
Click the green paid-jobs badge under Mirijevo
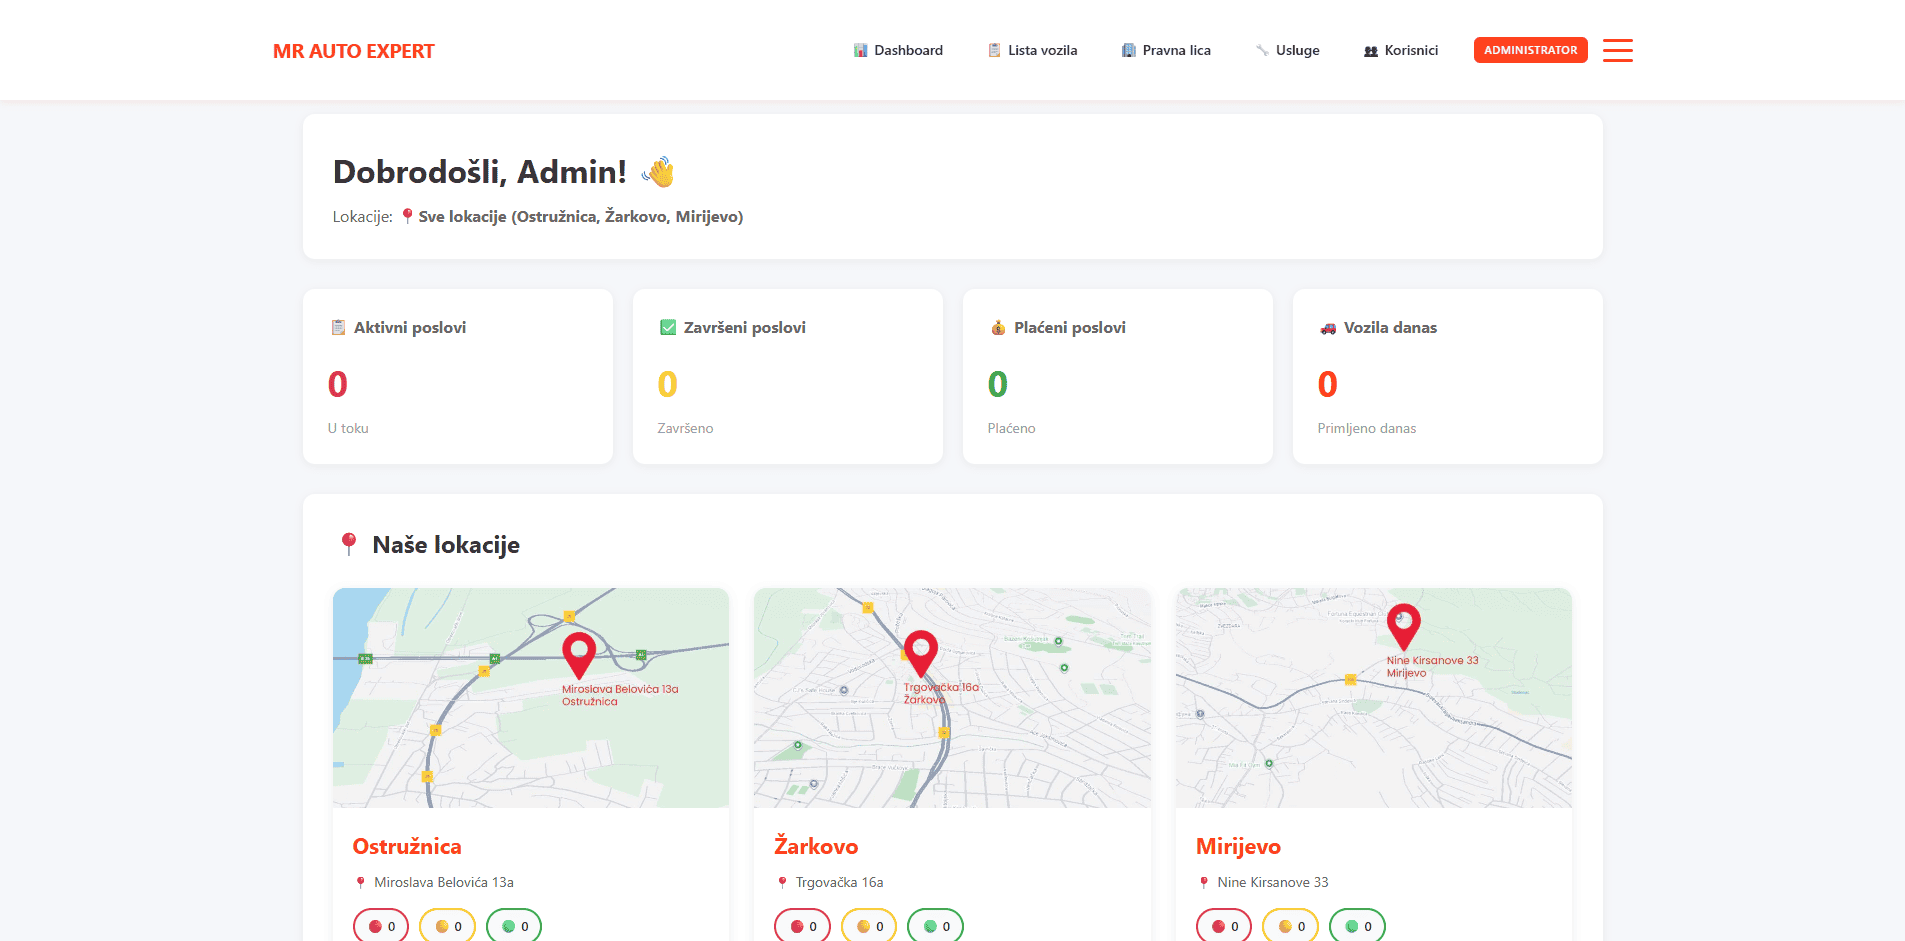1357,926
